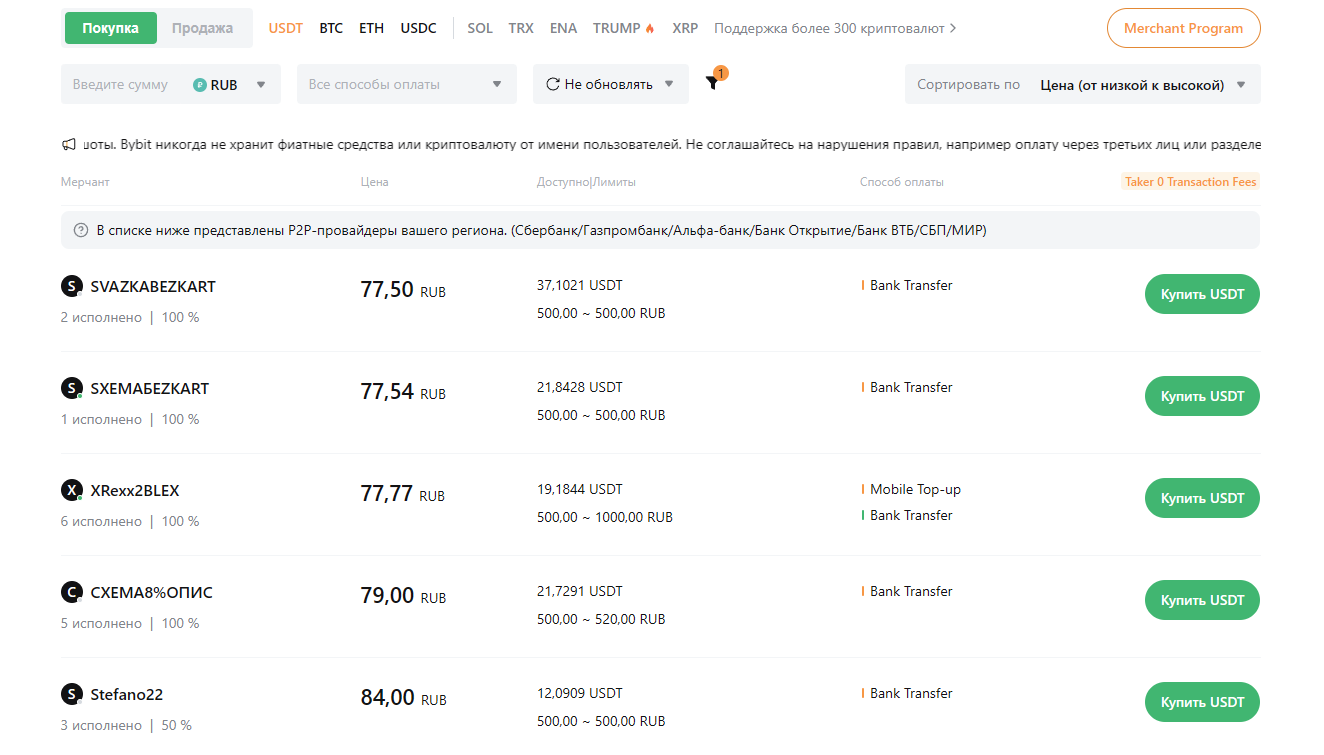Click the 77,77 RUB price
1324x755 pixels.
pyautogui.click(x=403, y=495)
